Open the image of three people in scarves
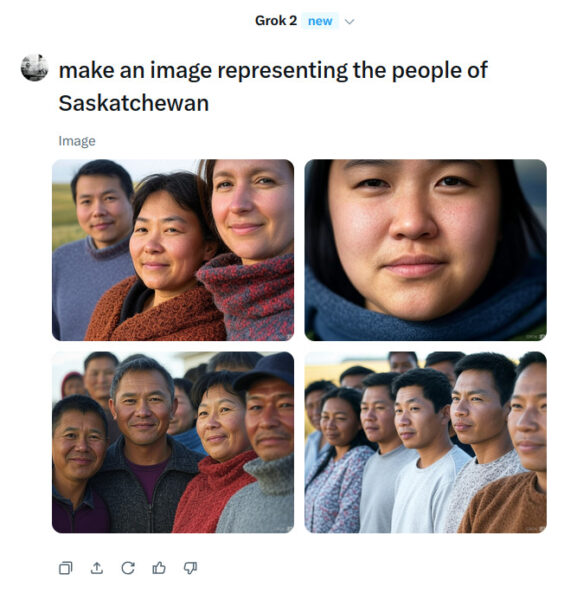The width and height of the screenshot is (577, 600). (x=173, y=250)
